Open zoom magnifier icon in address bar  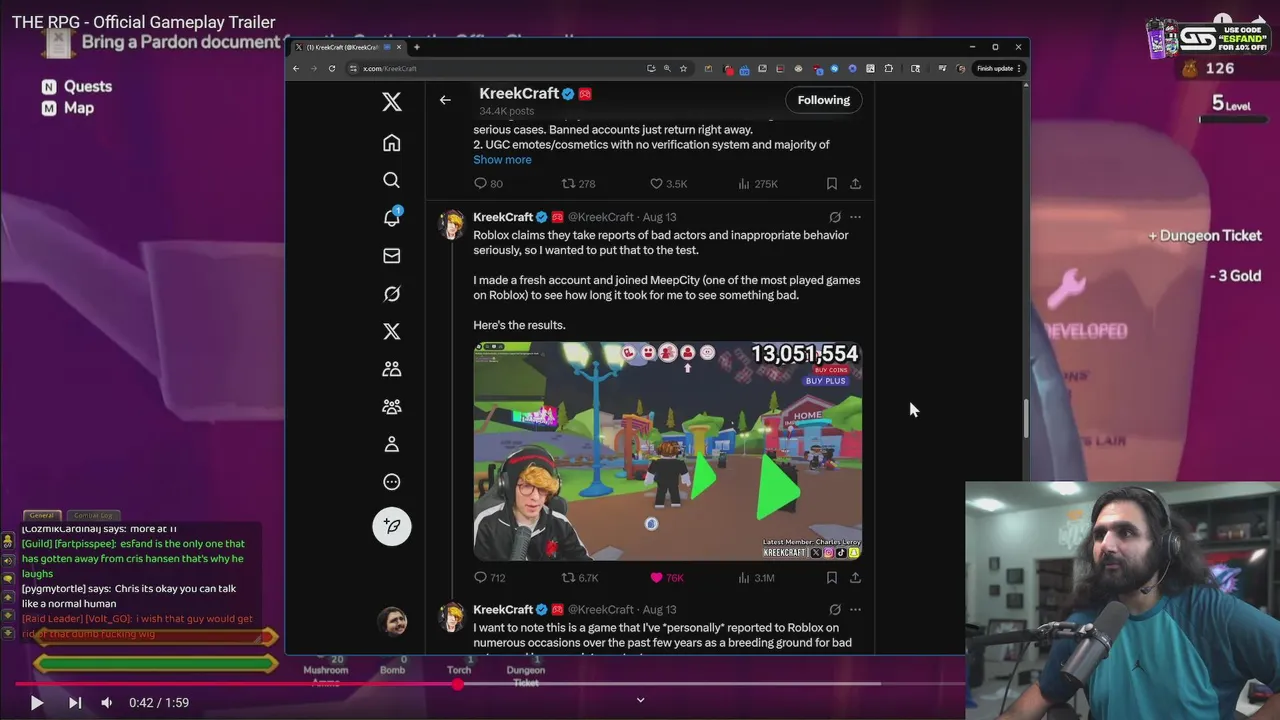[667, 68]
